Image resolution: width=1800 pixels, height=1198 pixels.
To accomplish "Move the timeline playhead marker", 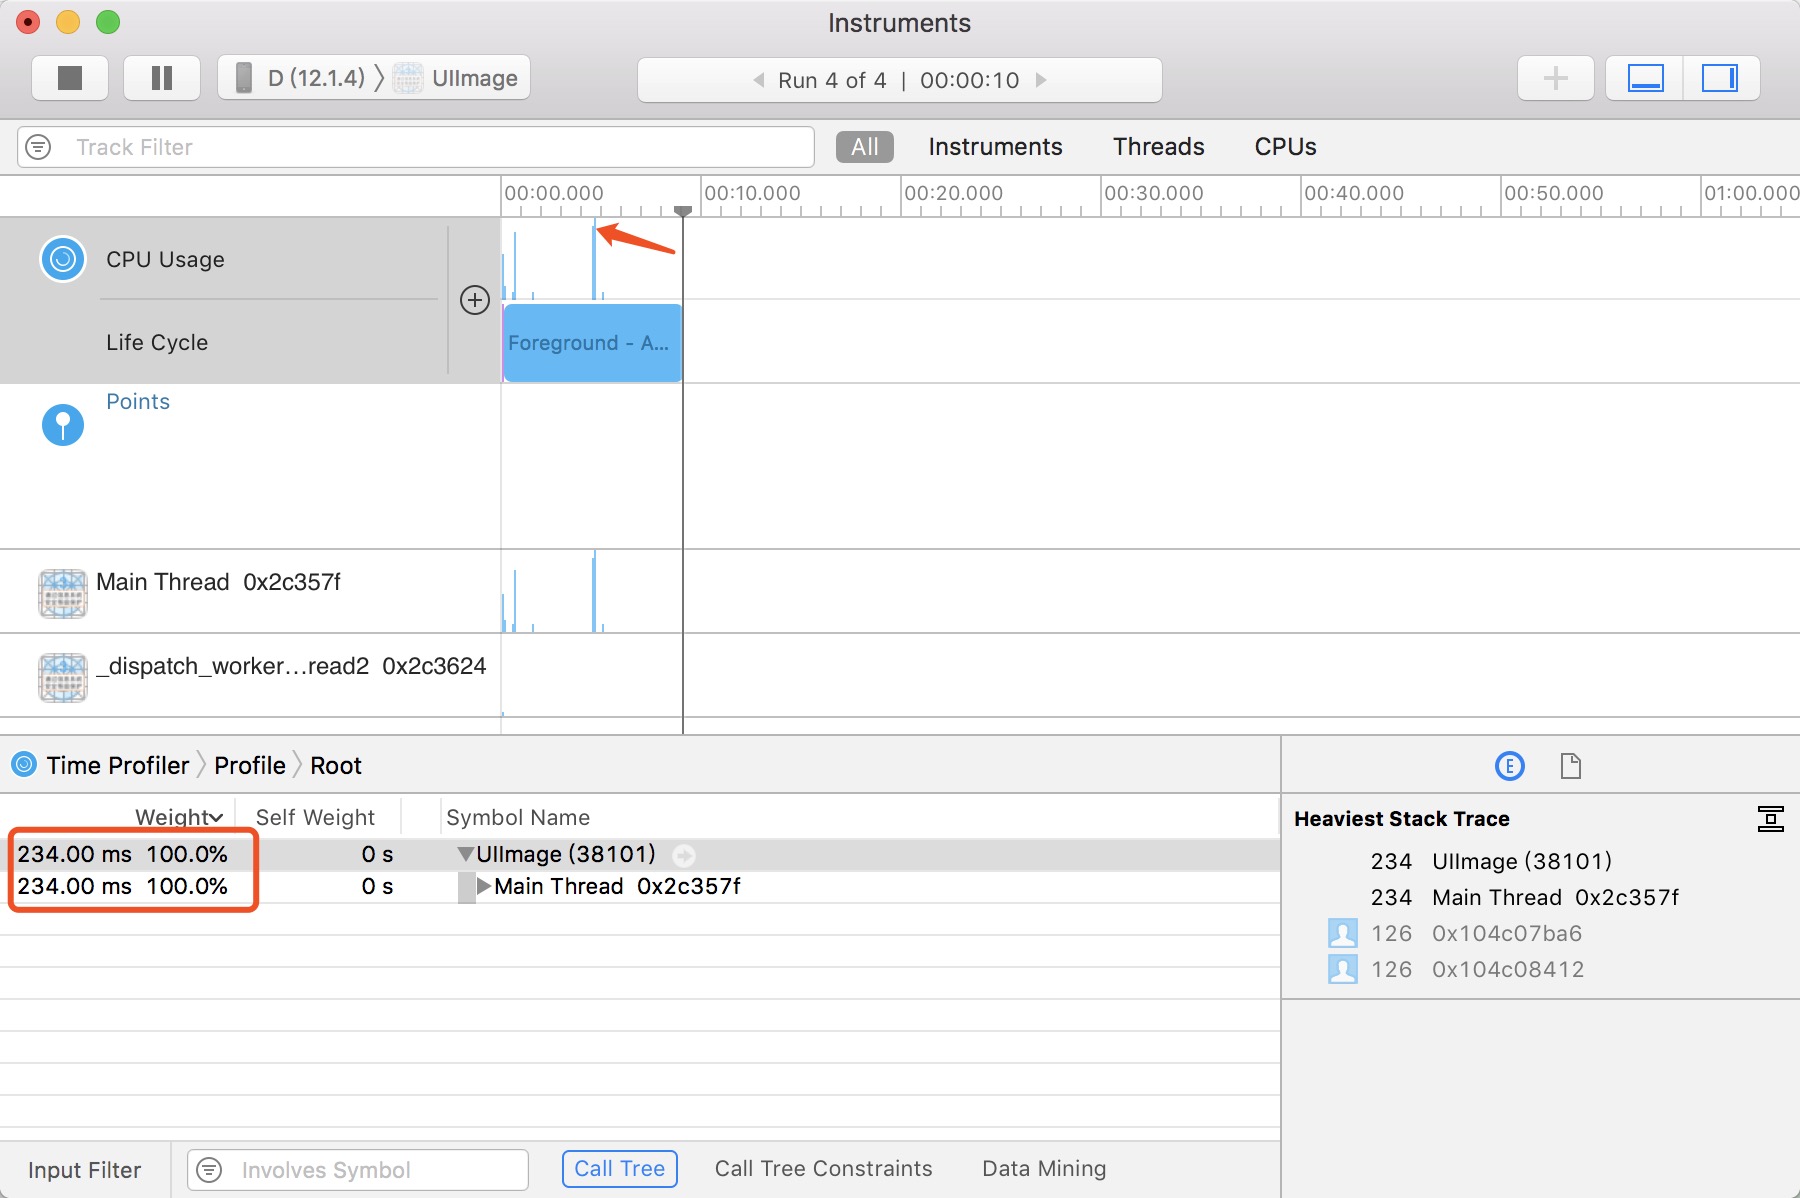I will tap(683, 211).
